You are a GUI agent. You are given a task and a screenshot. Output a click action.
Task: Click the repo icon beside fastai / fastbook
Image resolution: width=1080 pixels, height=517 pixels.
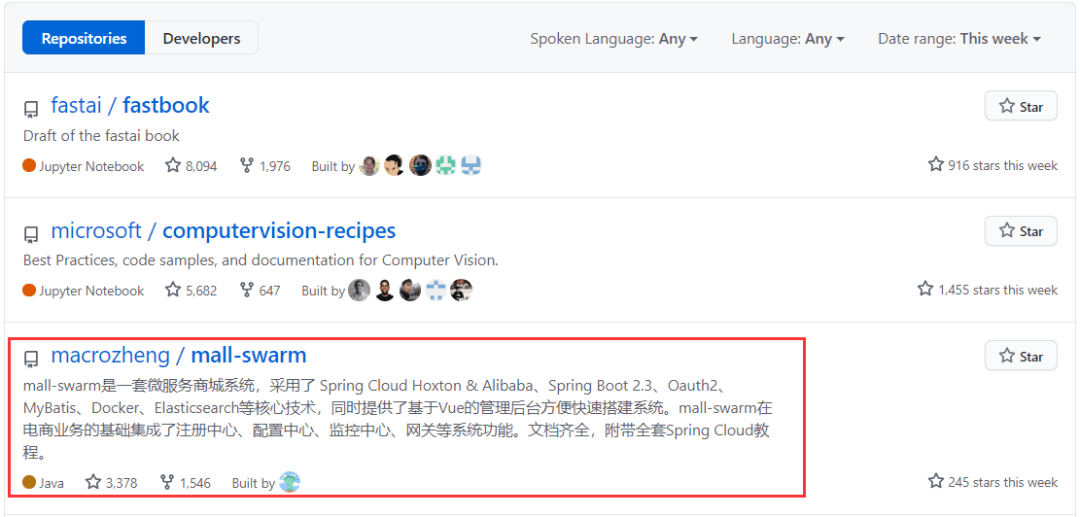tap(31, 109)
